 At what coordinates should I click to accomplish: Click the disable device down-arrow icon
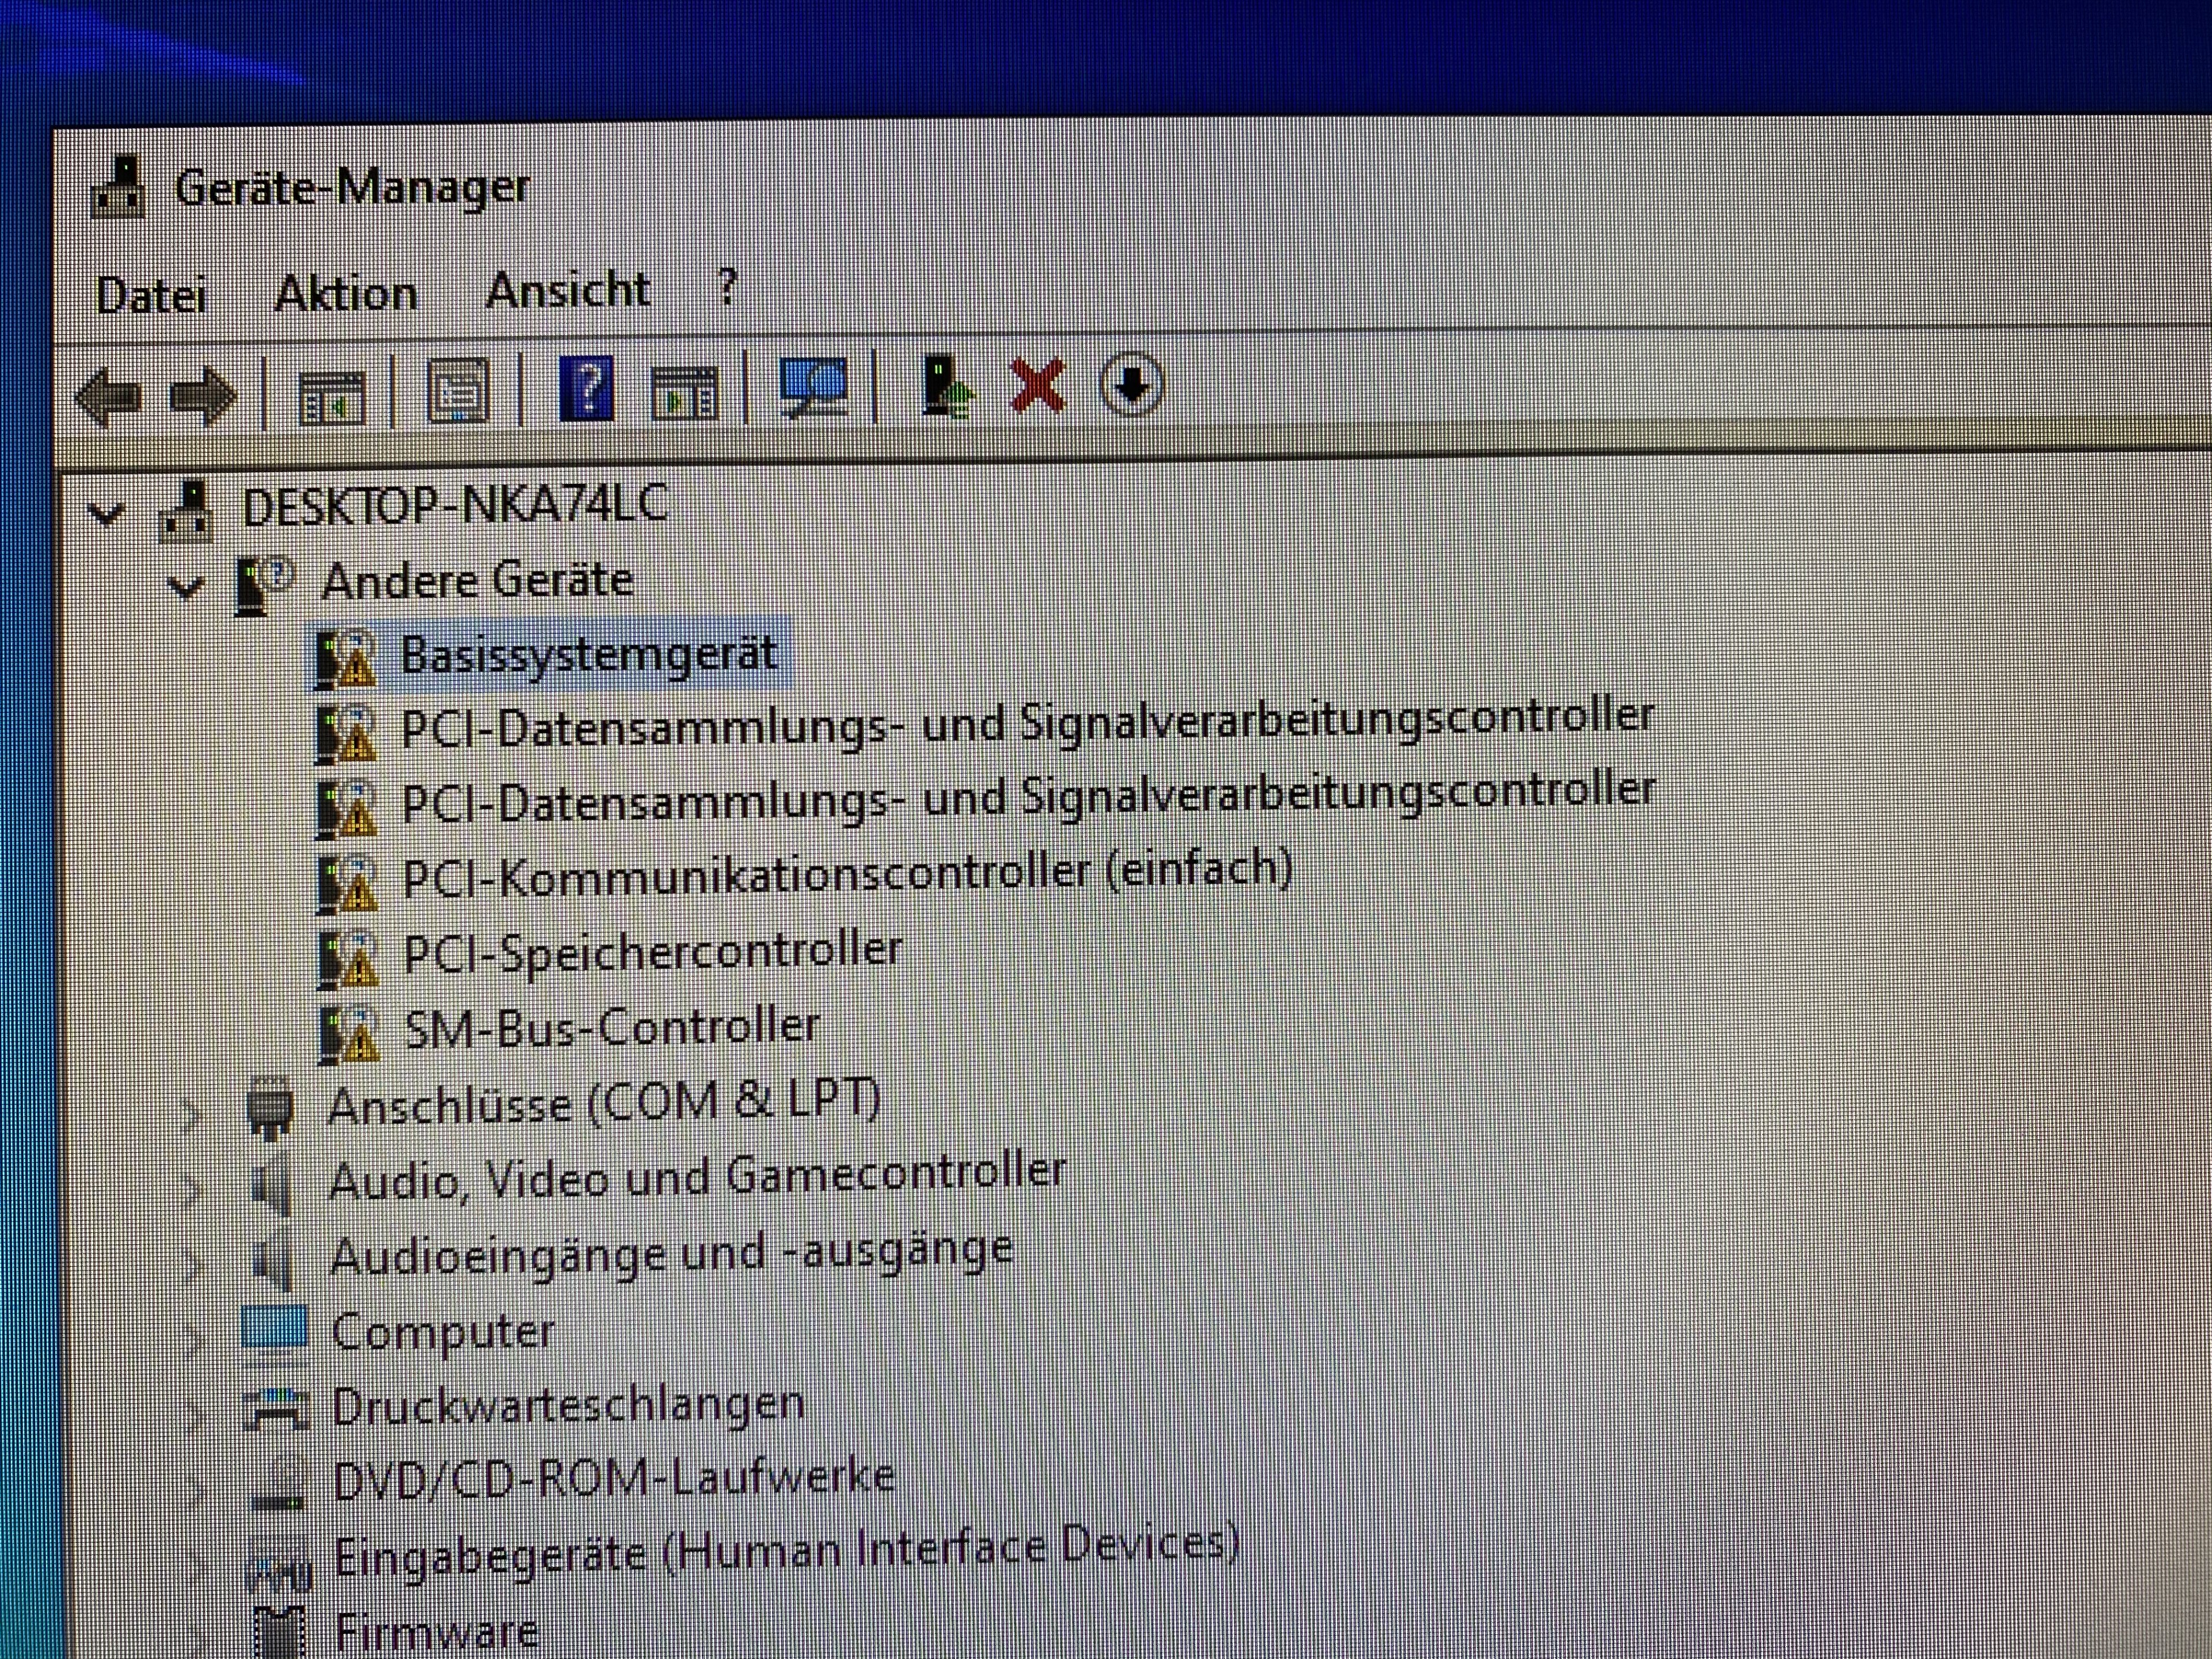pos(1132,385)
